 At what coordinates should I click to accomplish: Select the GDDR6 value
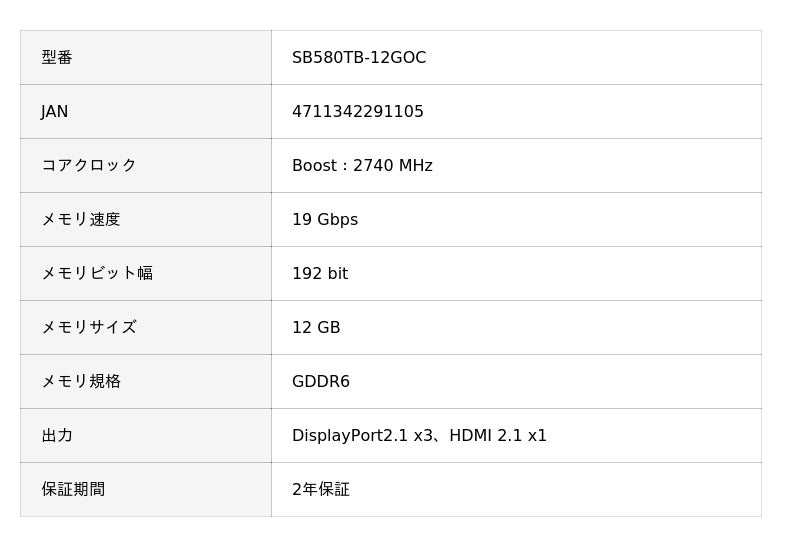[x=320, y=382]
